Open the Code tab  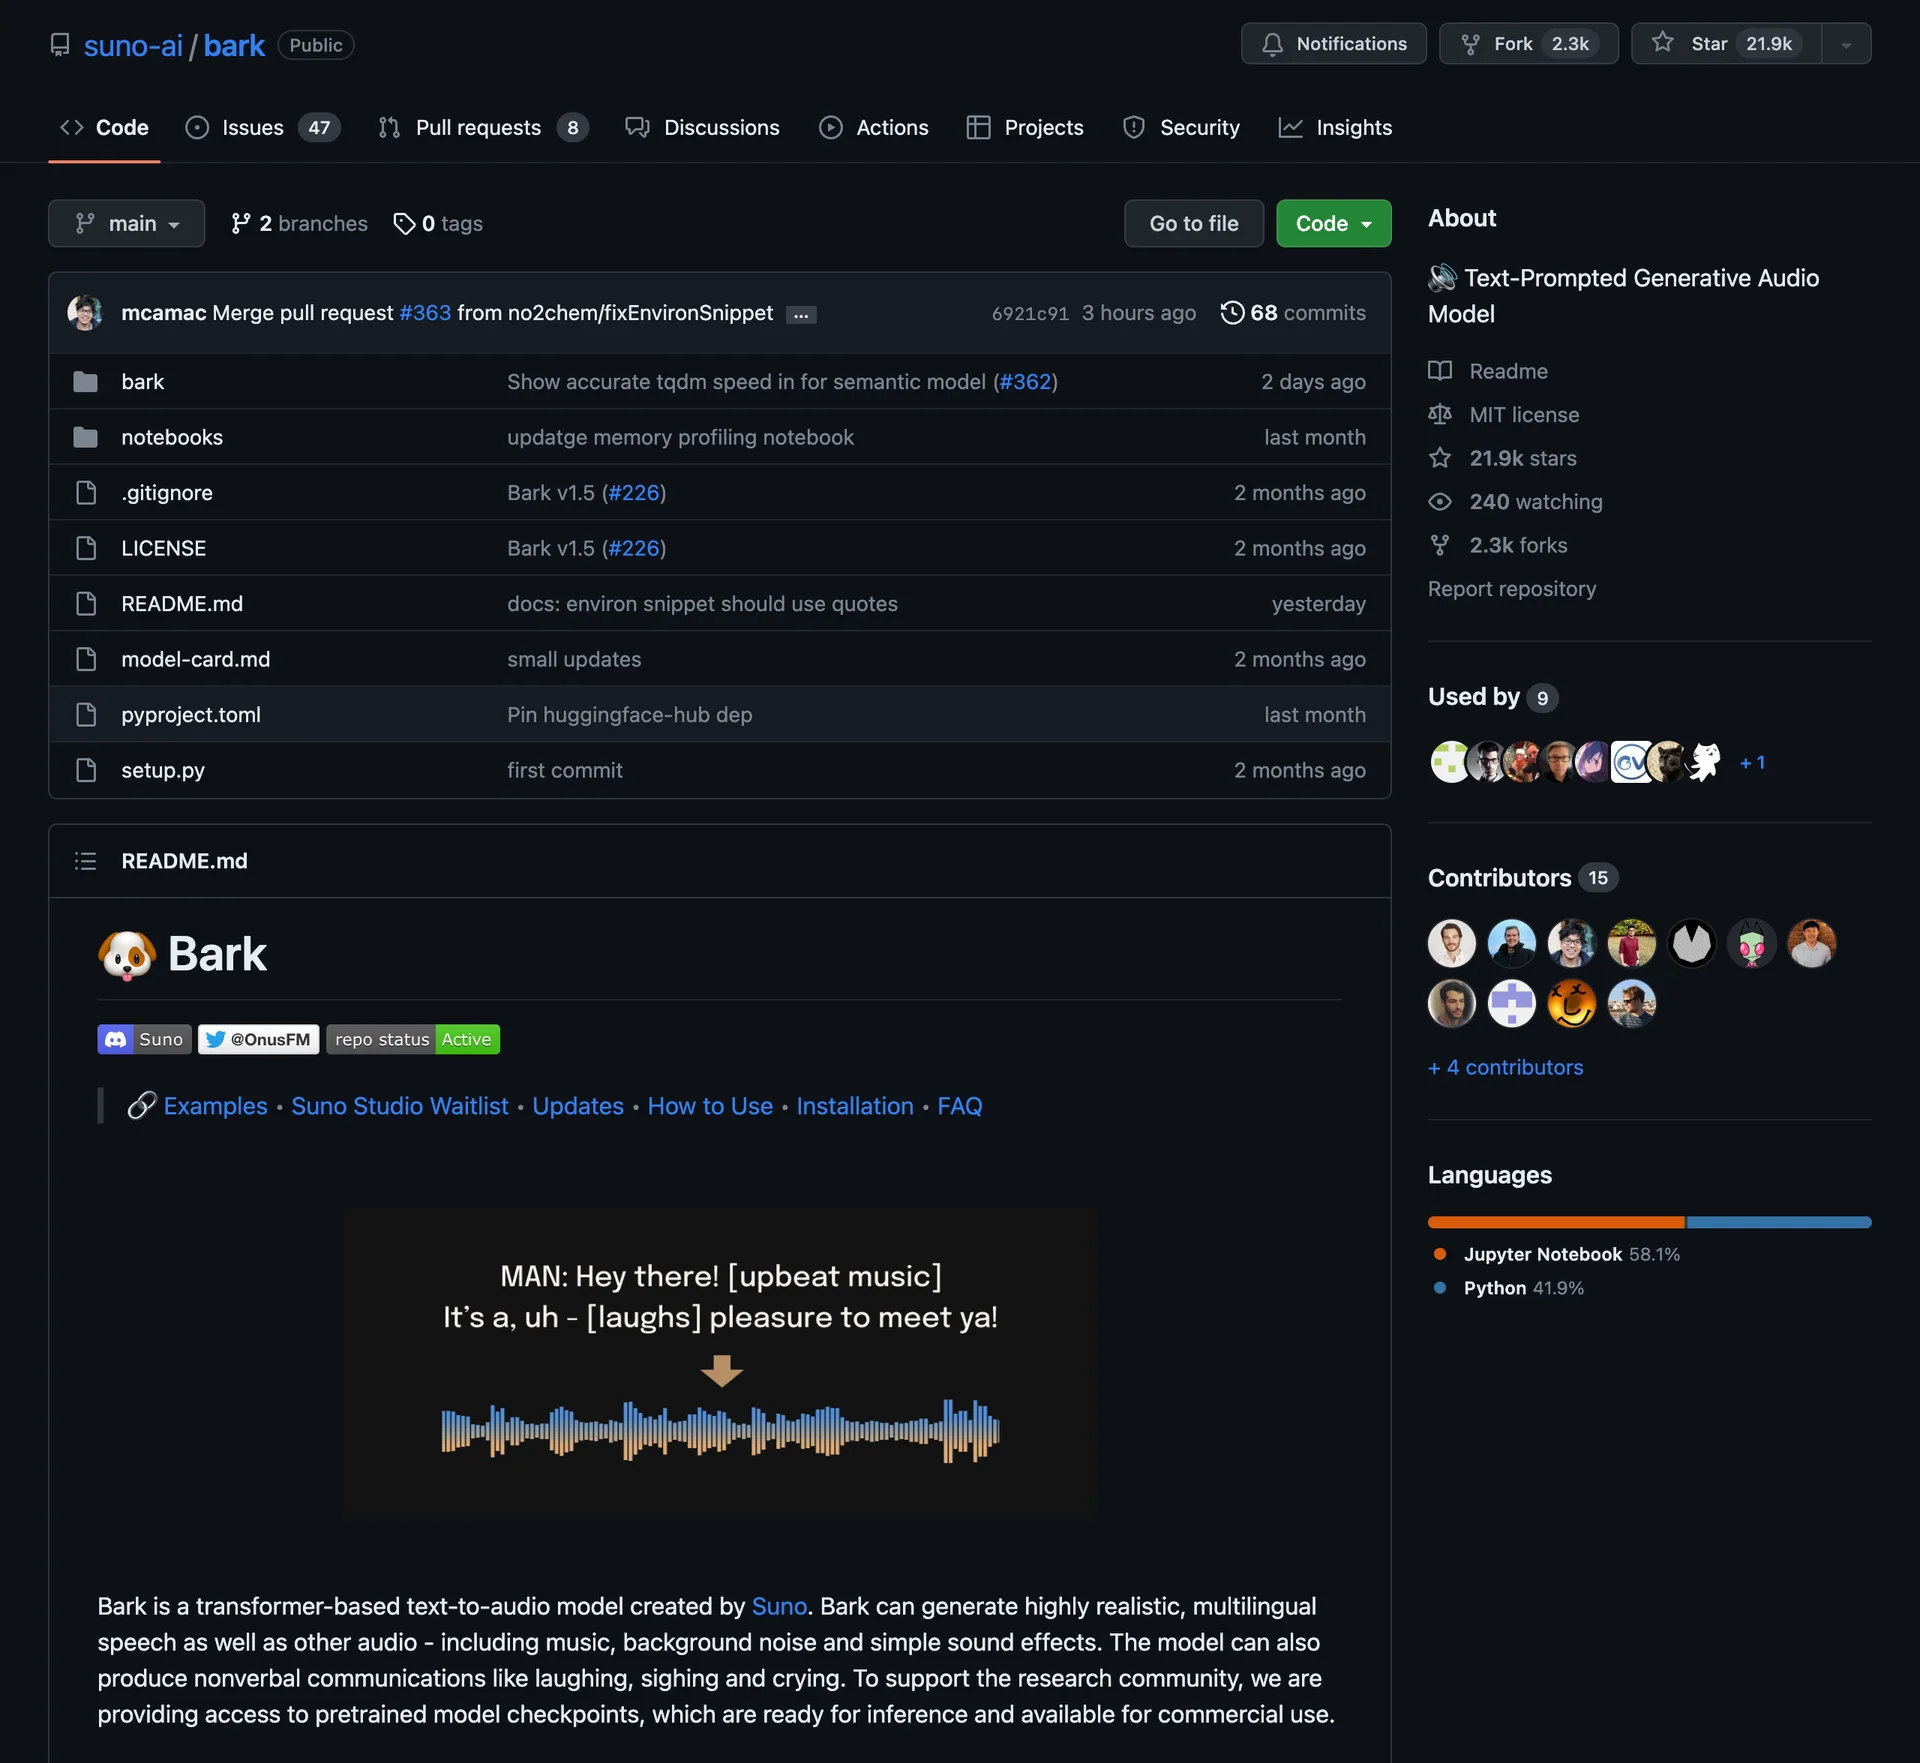pos(104,128)
